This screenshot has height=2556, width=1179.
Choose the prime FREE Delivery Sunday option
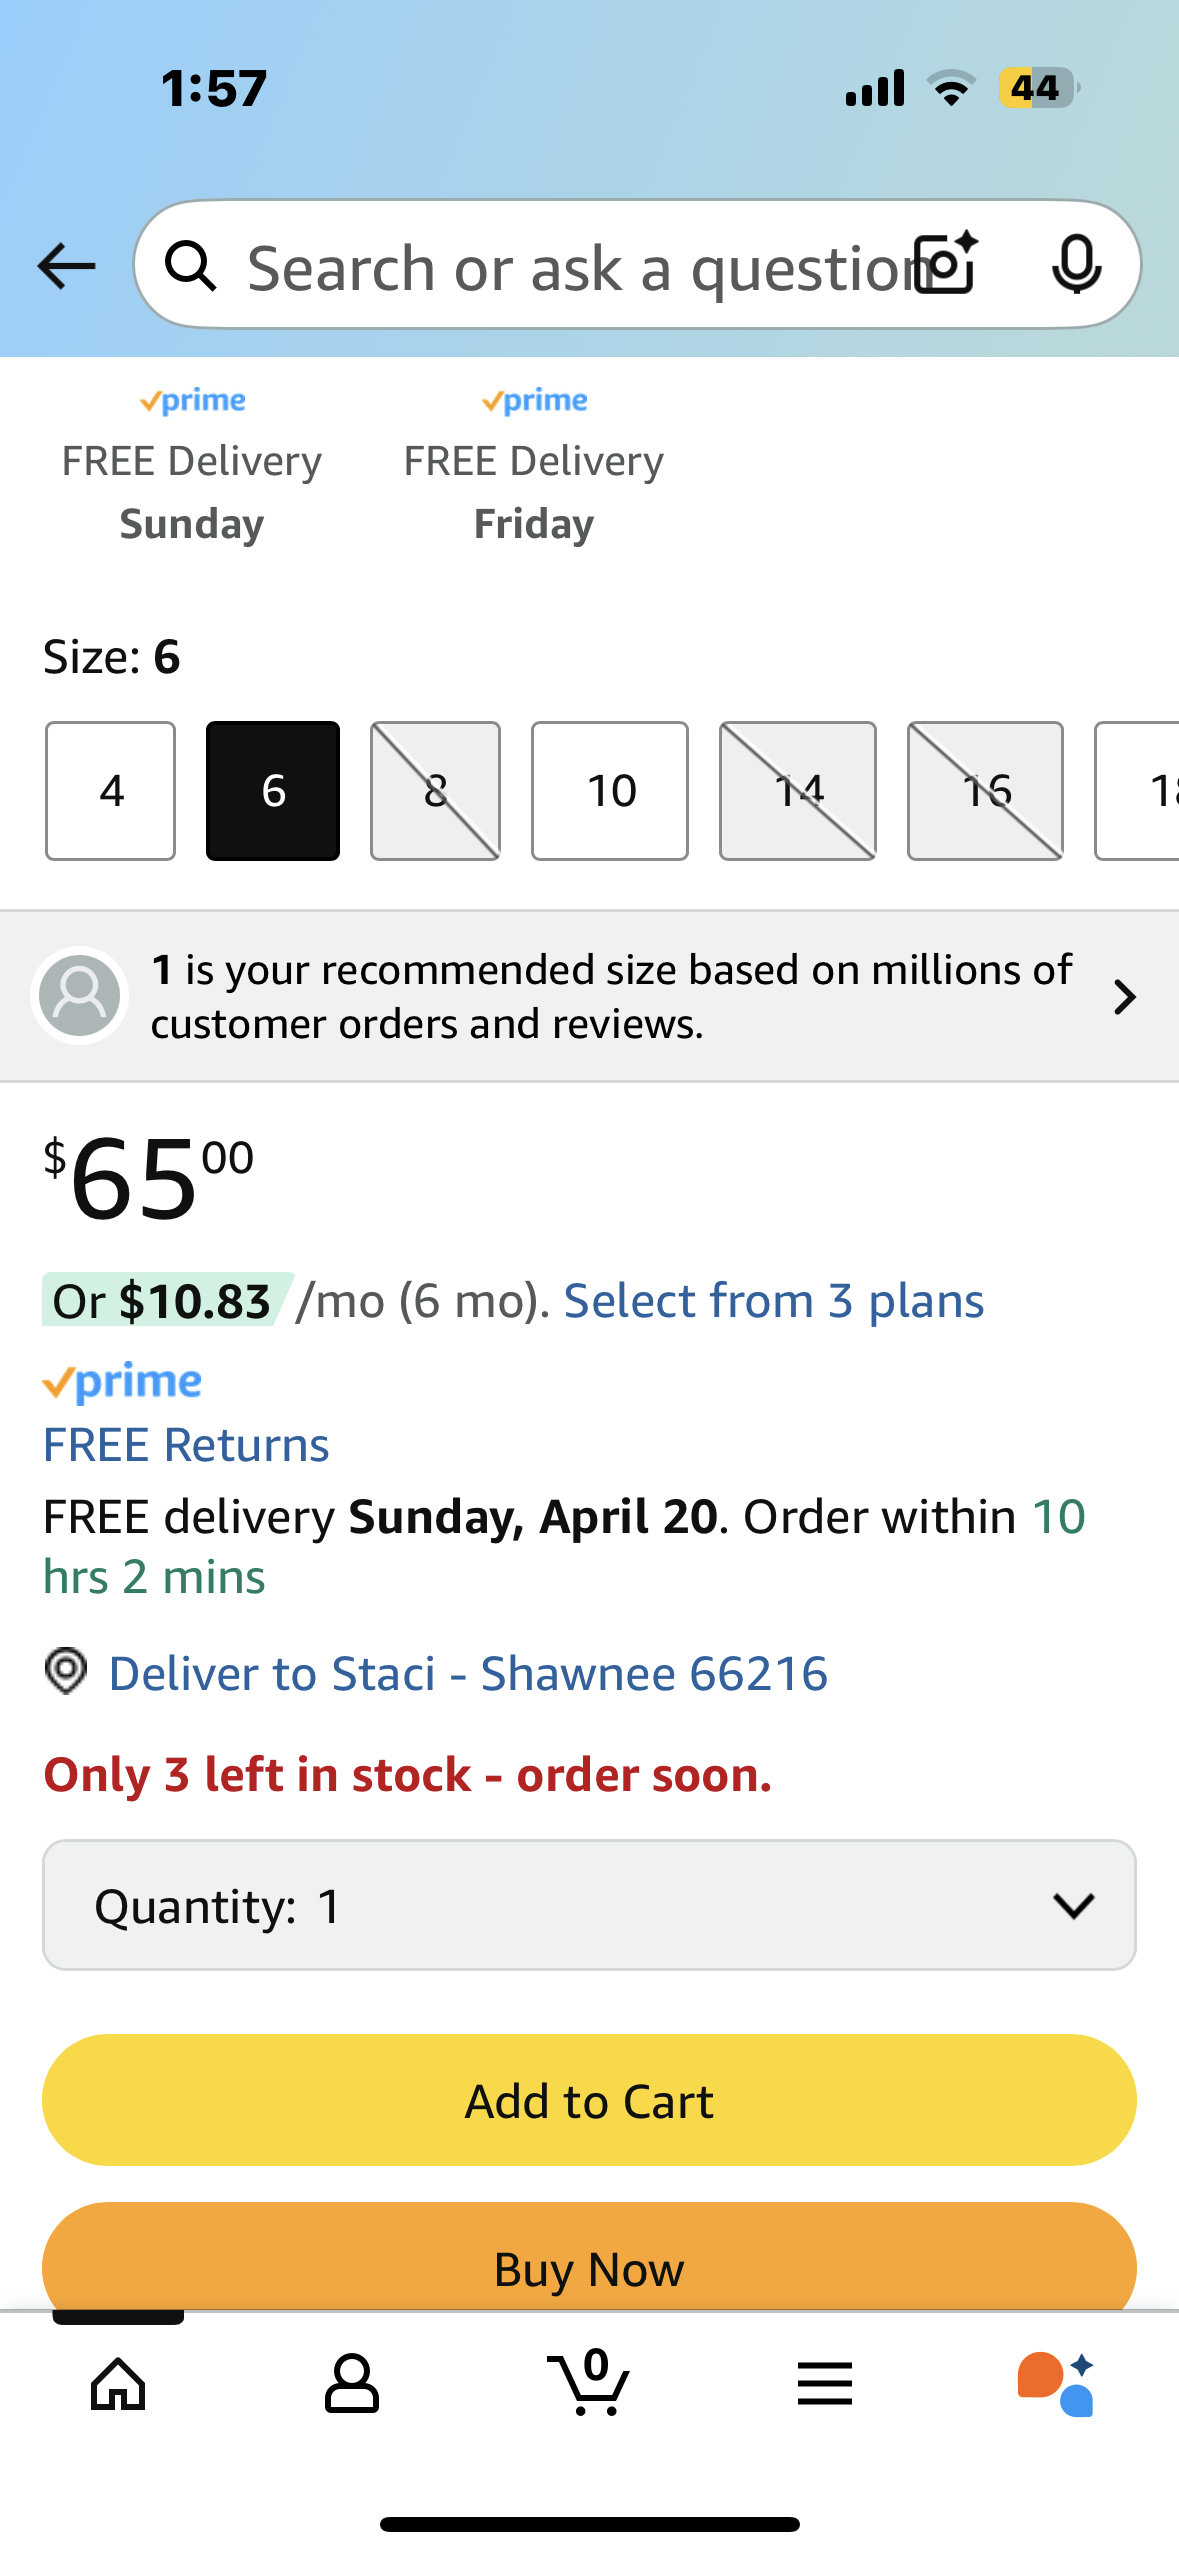(x=192, y=464)
